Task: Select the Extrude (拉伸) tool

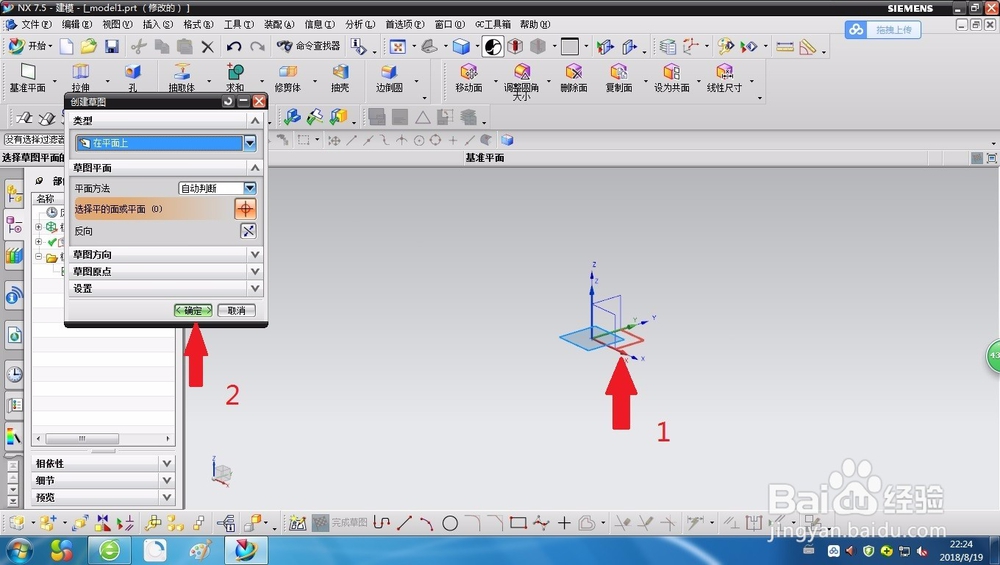Action: (x=80, y=78)
